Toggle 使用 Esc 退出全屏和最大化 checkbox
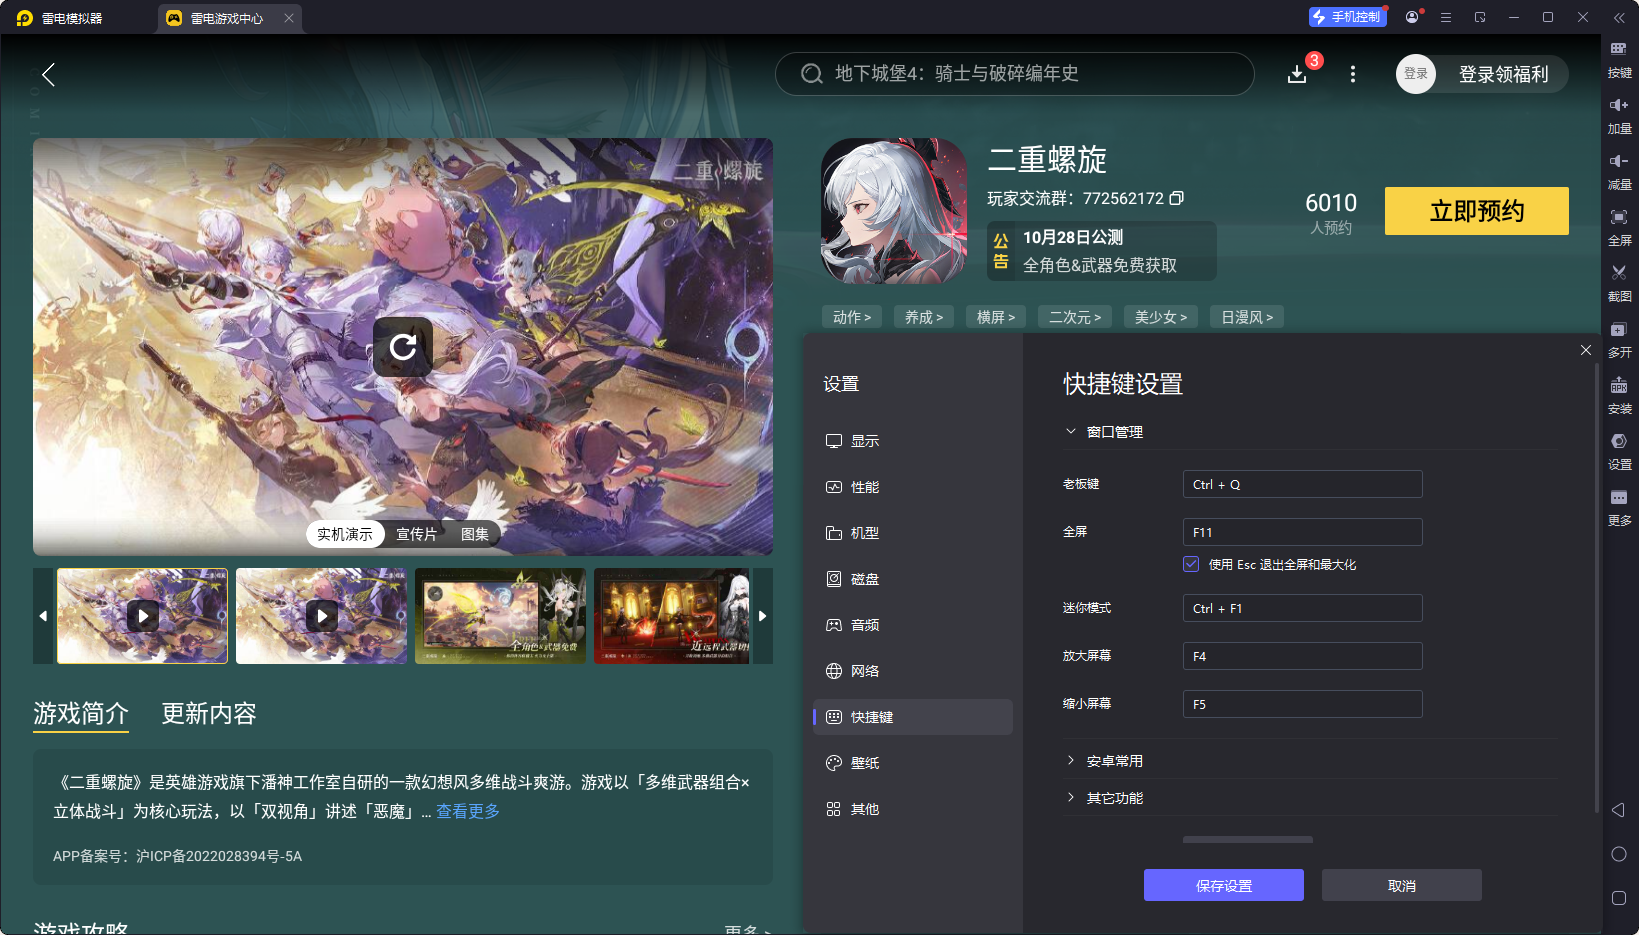1639x935 pixels. tap(1191, 564)
